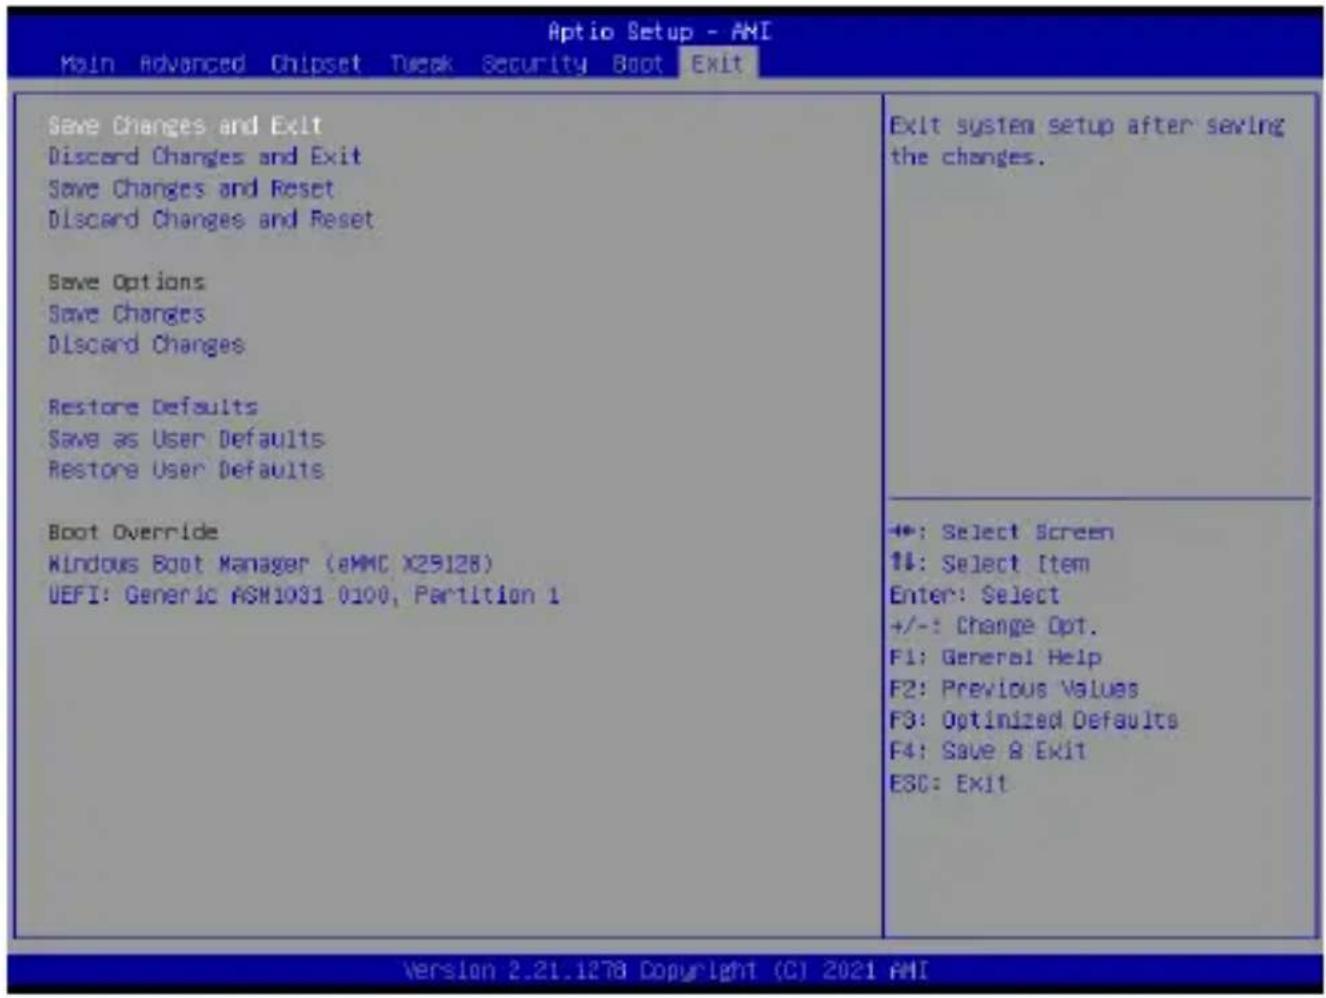Image resolution: width=1326 pixels, height=998 pixels.
Task: Click the 'Aptio Setup - AMI' title
Action: tap(660, 32)
